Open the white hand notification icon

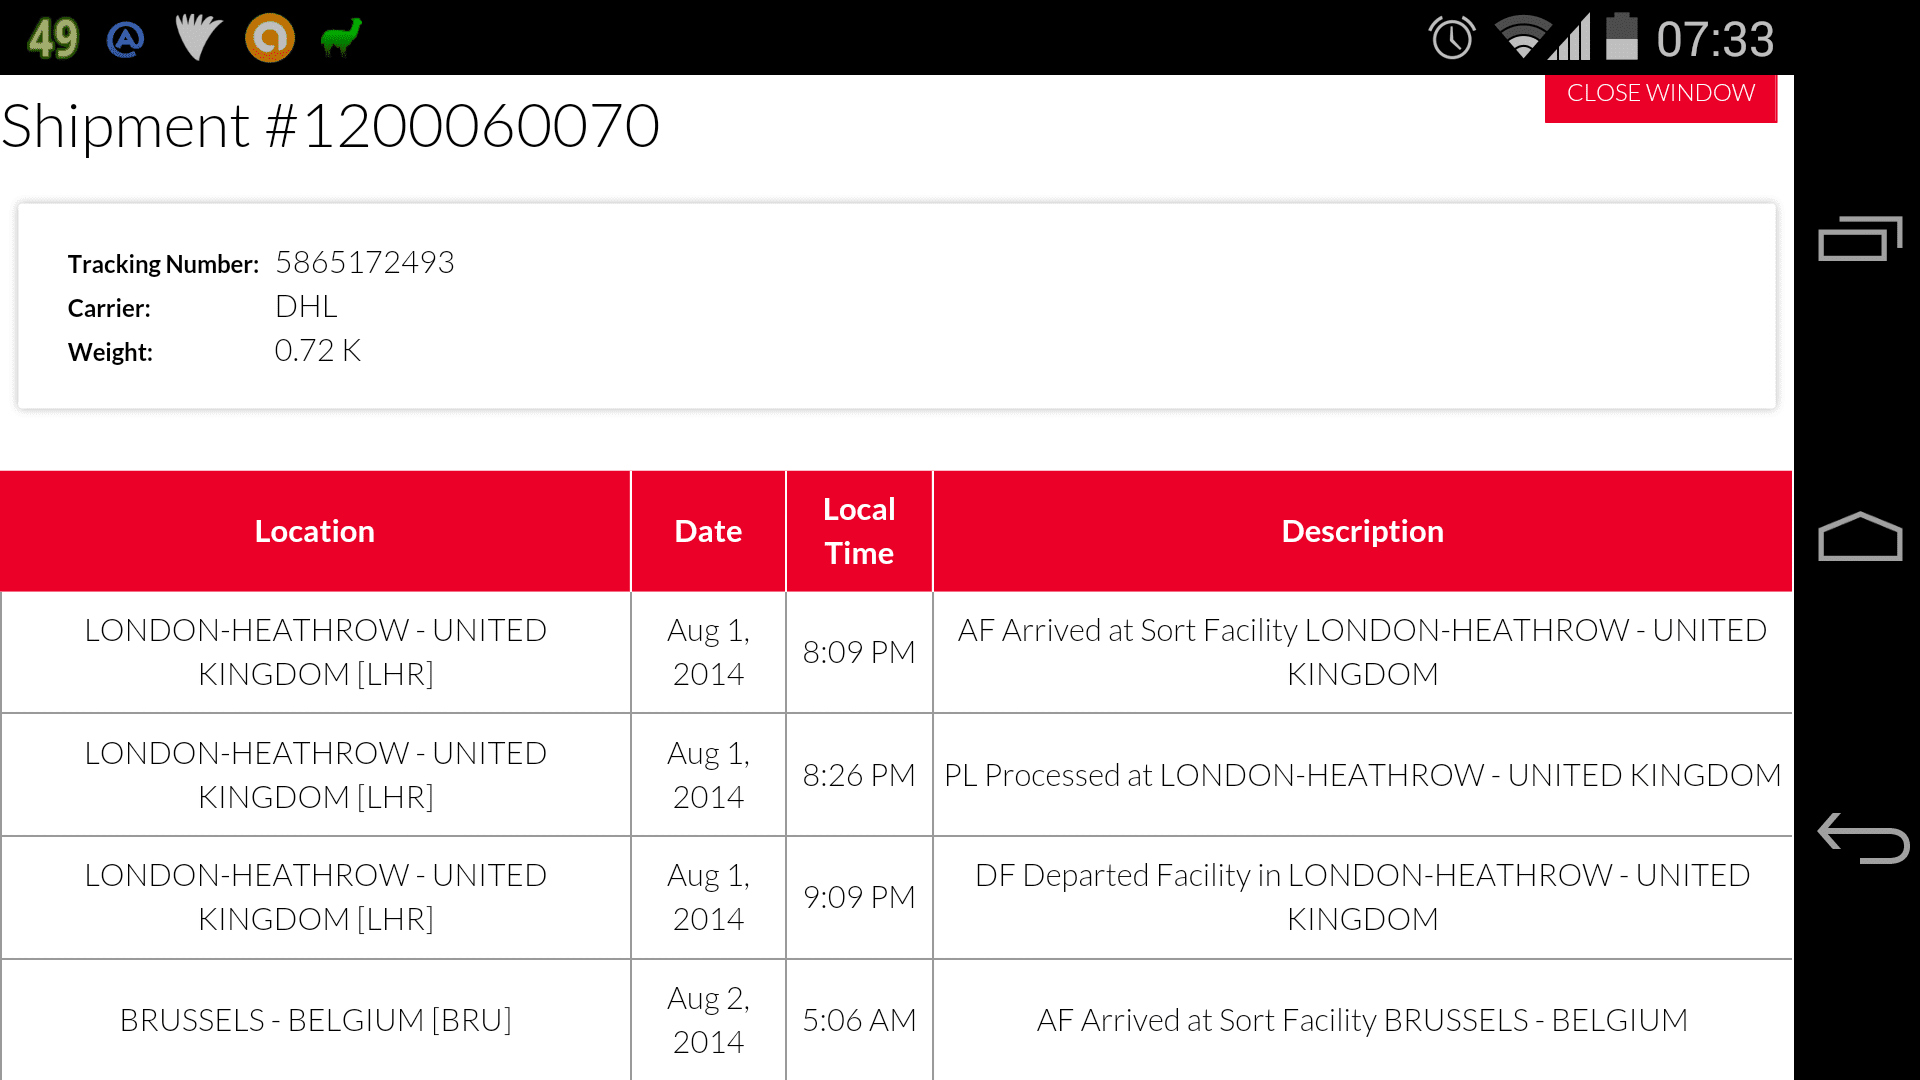point(198,38)
